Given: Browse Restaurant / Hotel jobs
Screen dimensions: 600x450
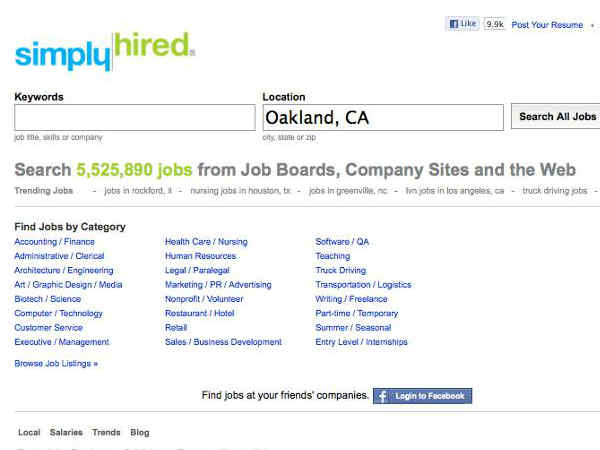Looking at the screenshot, I should (x=199, y=313).
